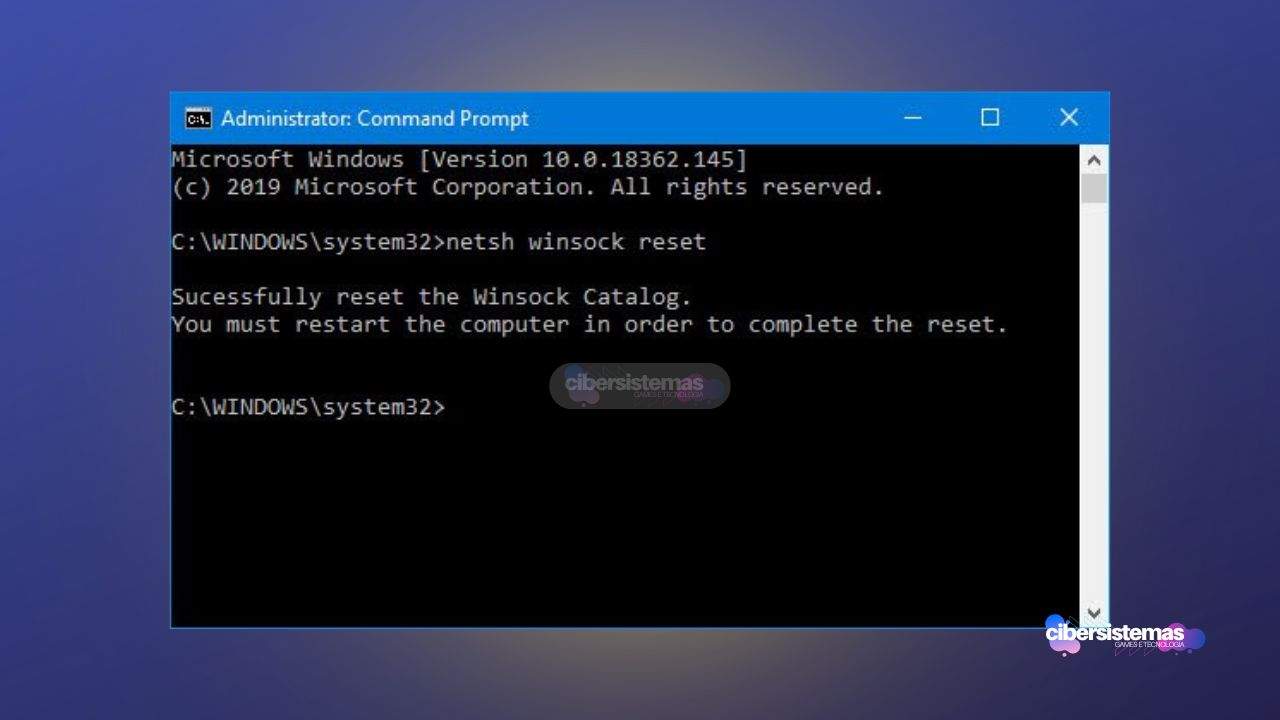Click the Microsoft Windows version line
This screenshot has width=1280, height=720.
(459, 160)
